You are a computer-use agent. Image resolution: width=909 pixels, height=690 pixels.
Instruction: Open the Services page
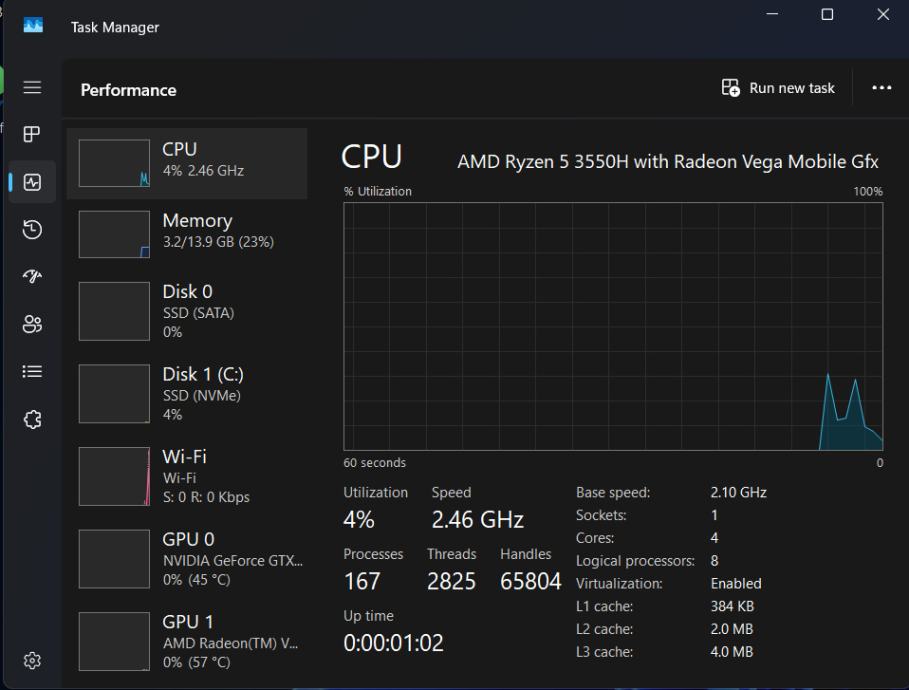point(32,420)
